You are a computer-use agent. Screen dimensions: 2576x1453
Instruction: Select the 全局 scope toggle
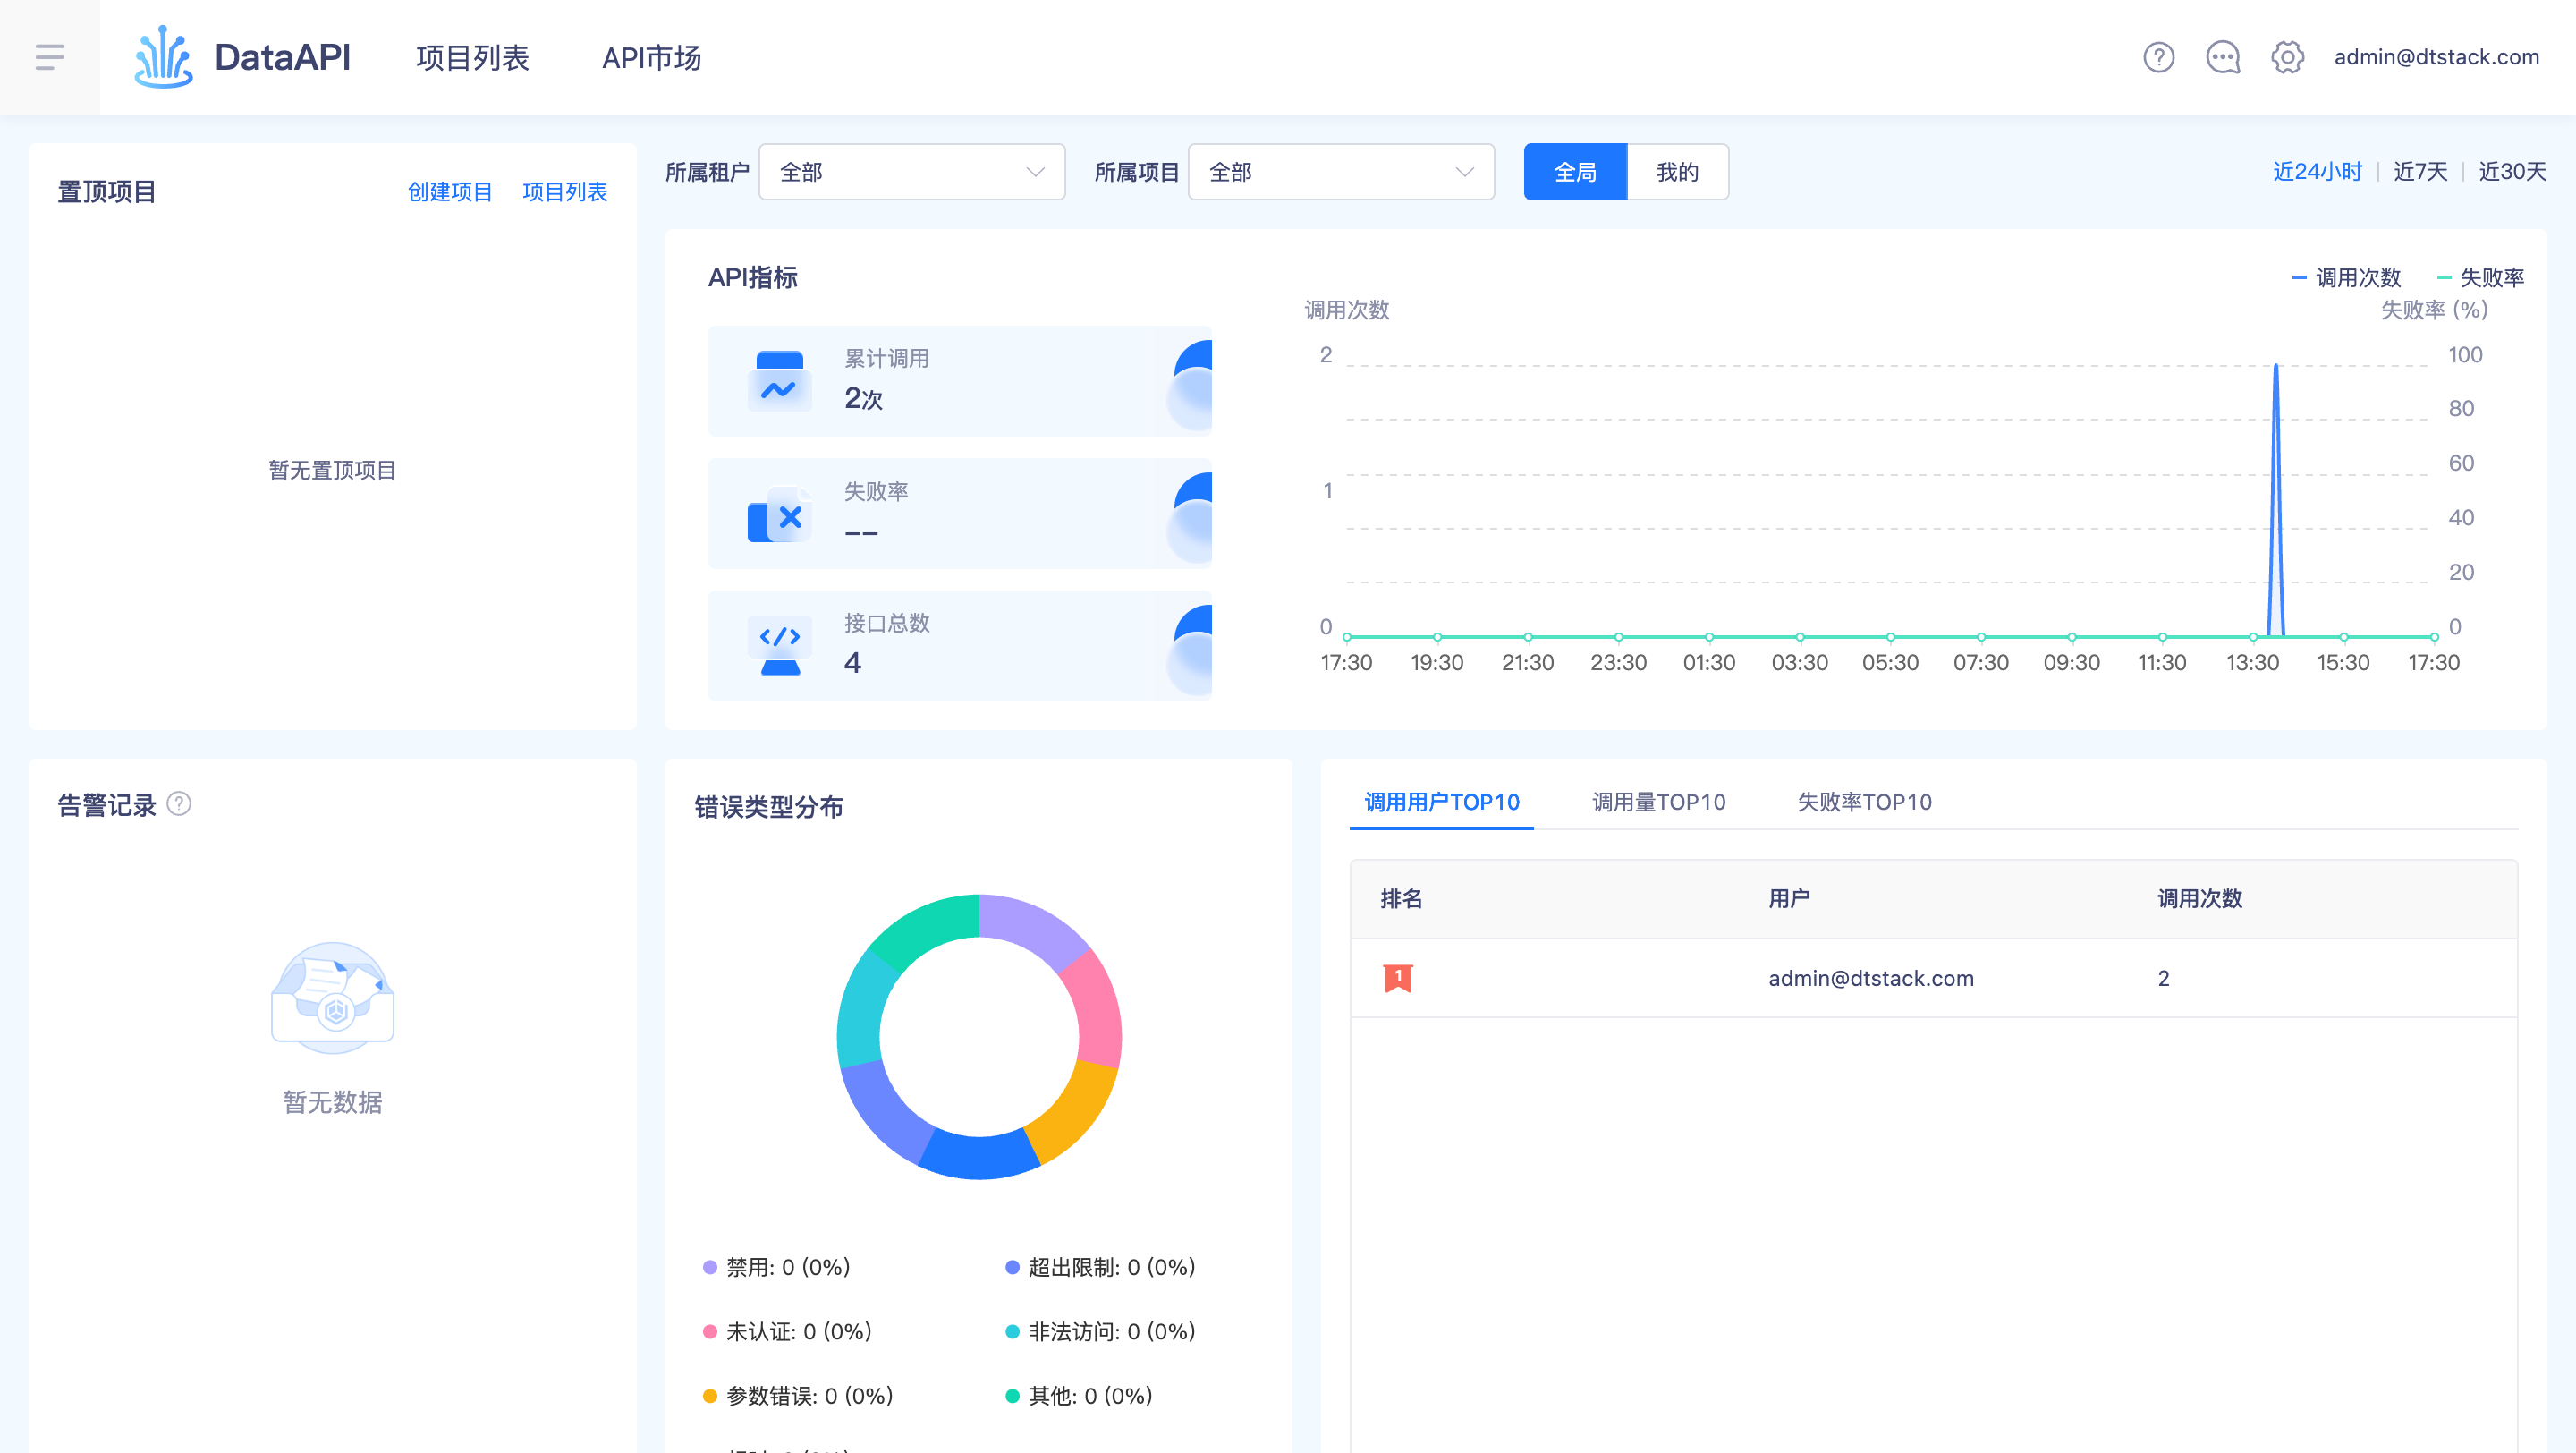1575,171
